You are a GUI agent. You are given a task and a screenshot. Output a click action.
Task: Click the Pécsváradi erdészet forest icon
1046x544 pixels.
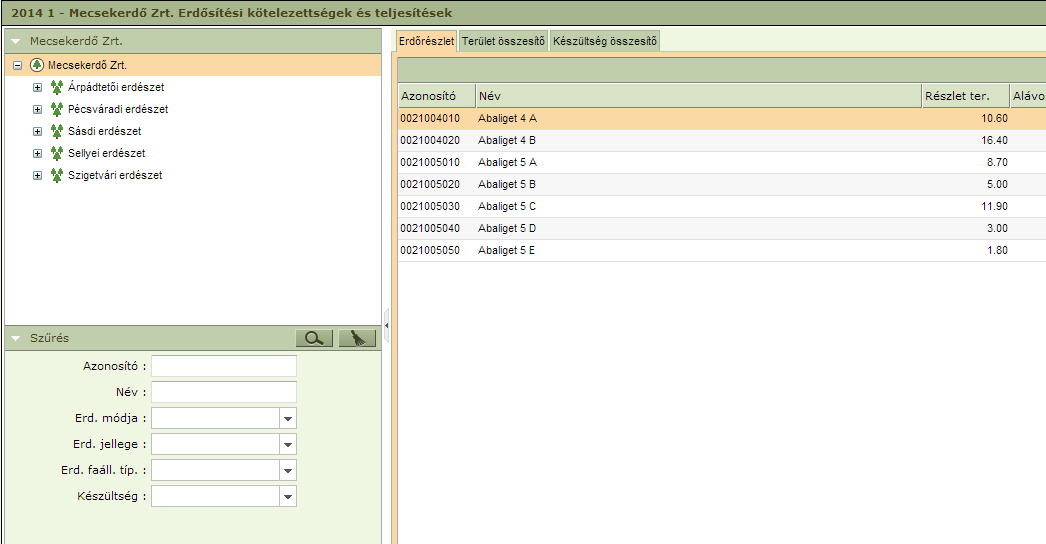click(57, 109)
